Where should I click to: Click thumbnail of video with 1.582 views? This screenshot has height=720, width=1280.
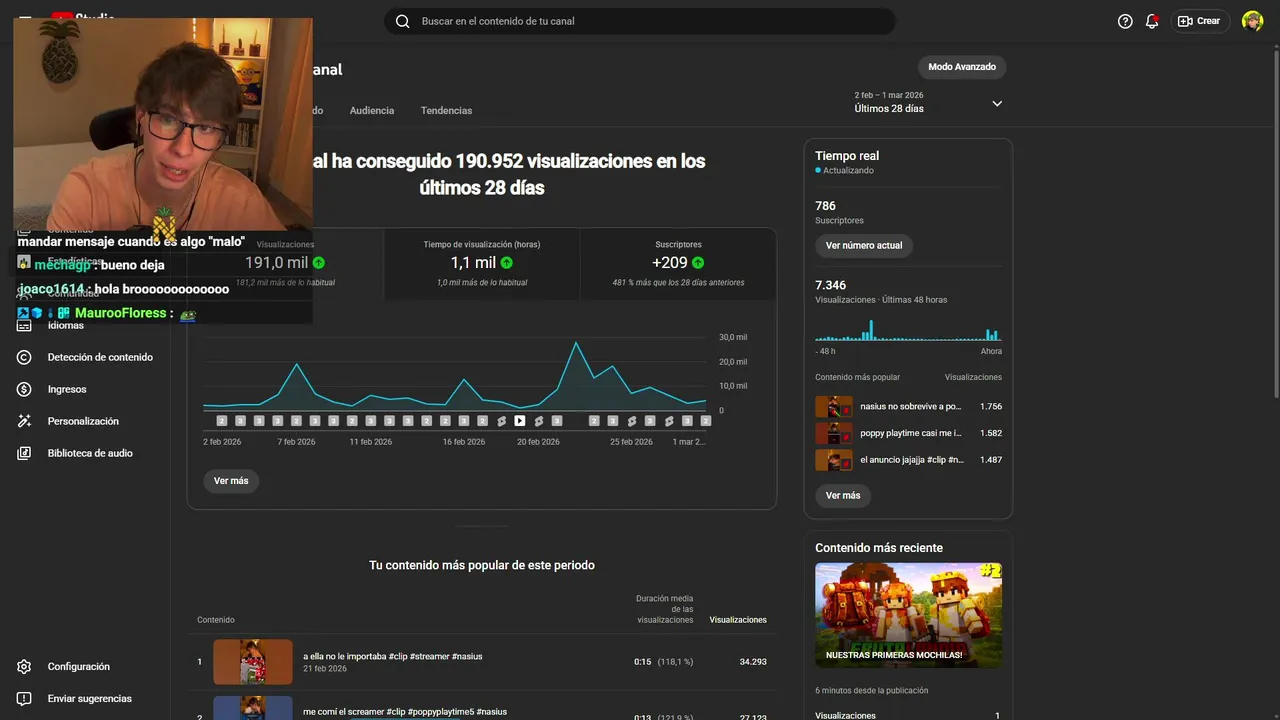[x=834, y=433]
